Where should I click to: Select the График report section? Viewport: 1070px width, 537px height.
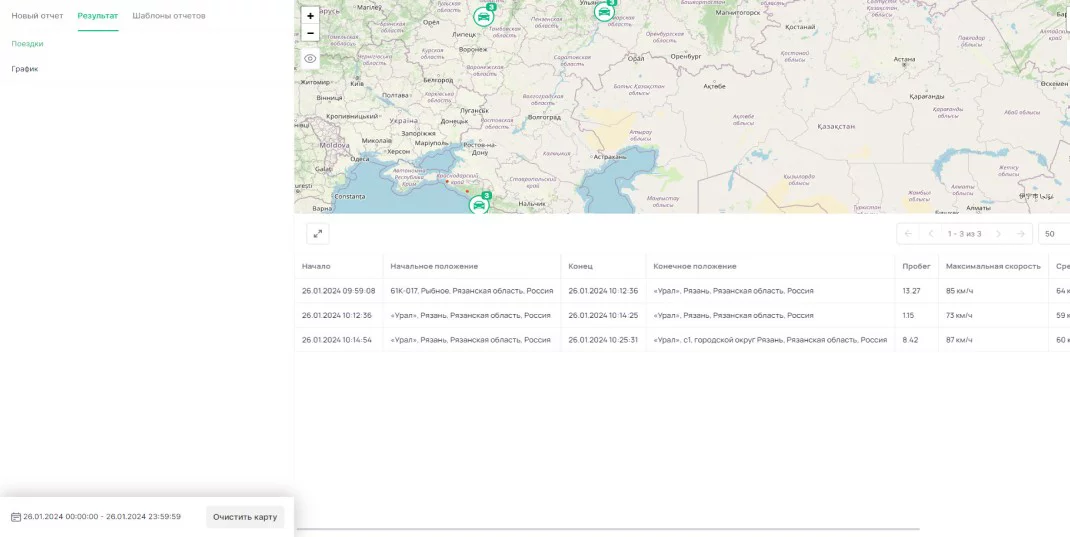point(25,69)
